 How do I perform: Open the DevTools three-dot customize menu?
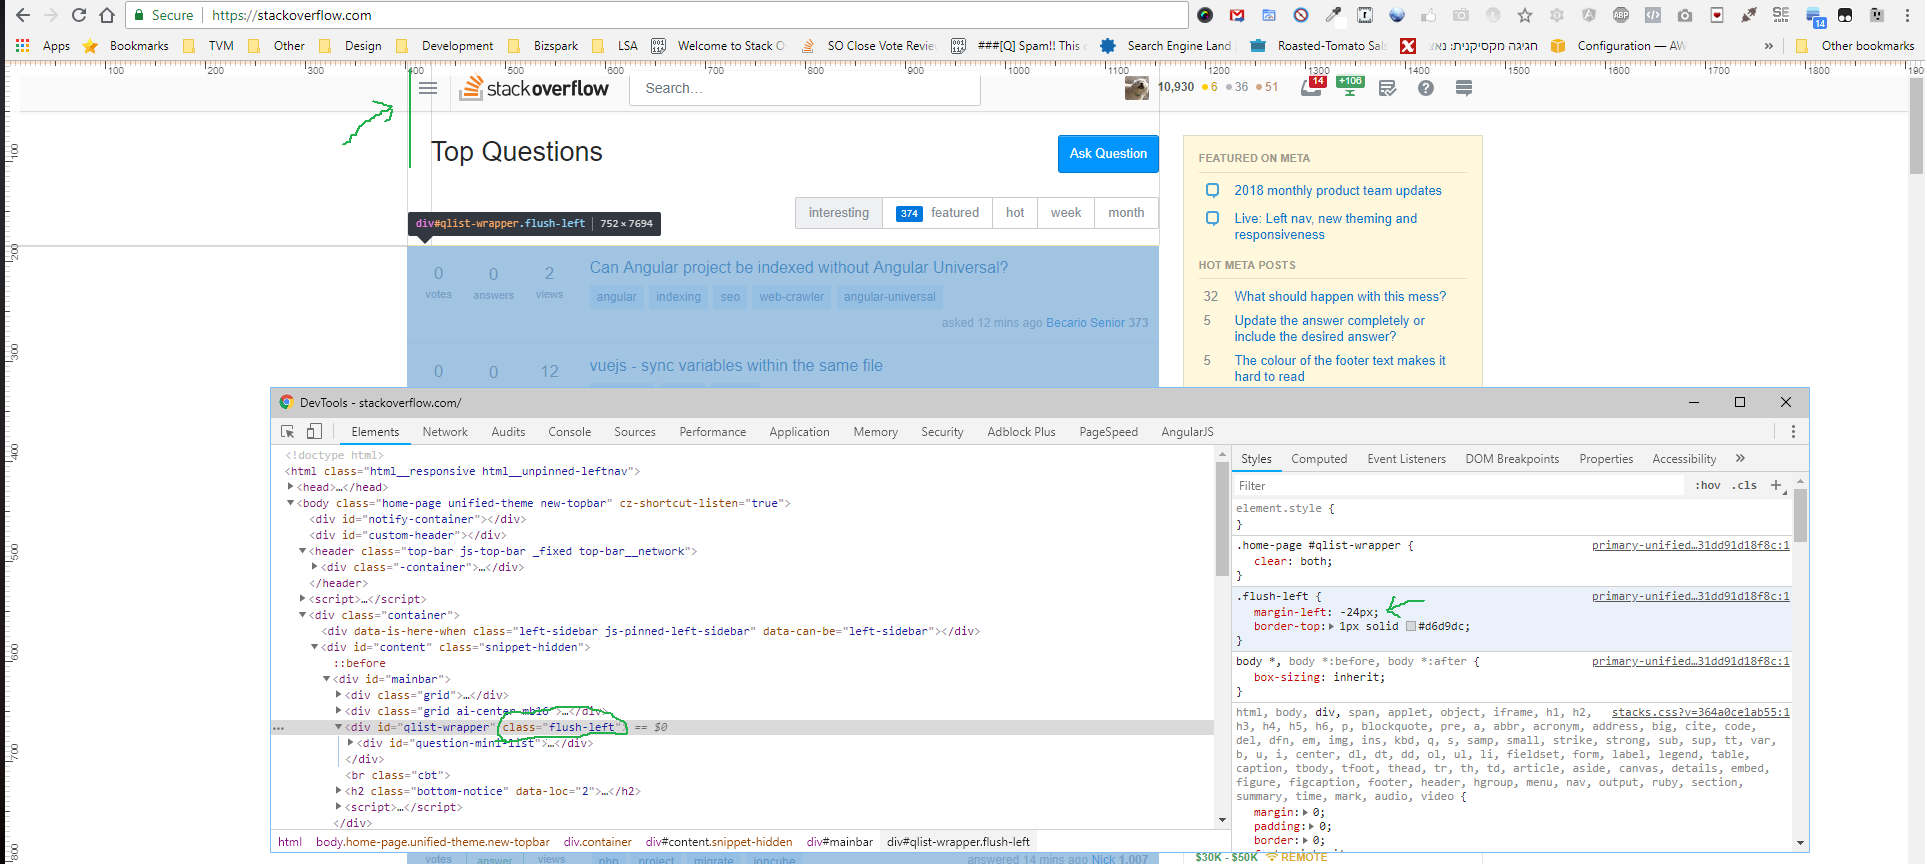[x=1793, y=431]
